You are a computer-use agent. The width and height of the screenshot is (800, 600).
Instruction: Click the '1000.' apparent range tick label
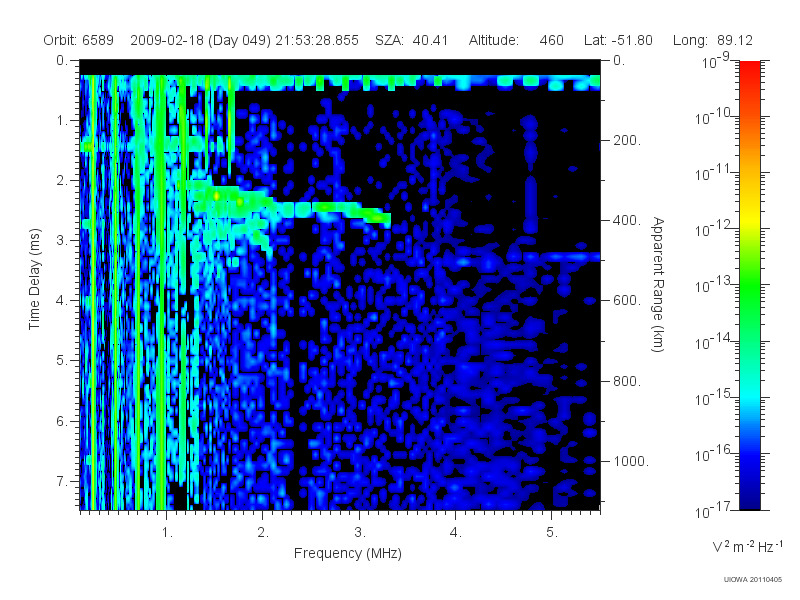(x=631, y=461)
